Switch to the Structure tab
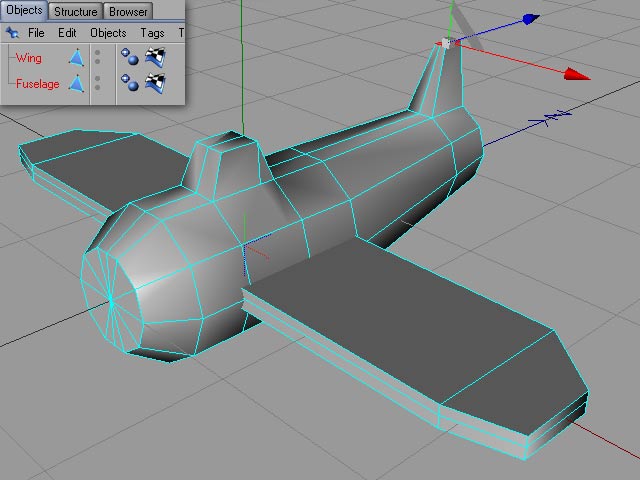Screen dimensions: 640x480 pyautogui.click(x=76, y=11)
